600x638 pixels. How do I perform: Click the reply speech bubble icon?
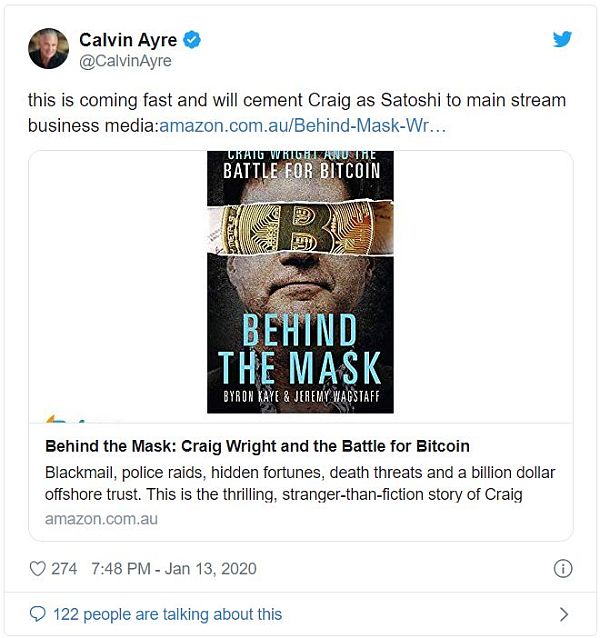click(x=37, y=614)
